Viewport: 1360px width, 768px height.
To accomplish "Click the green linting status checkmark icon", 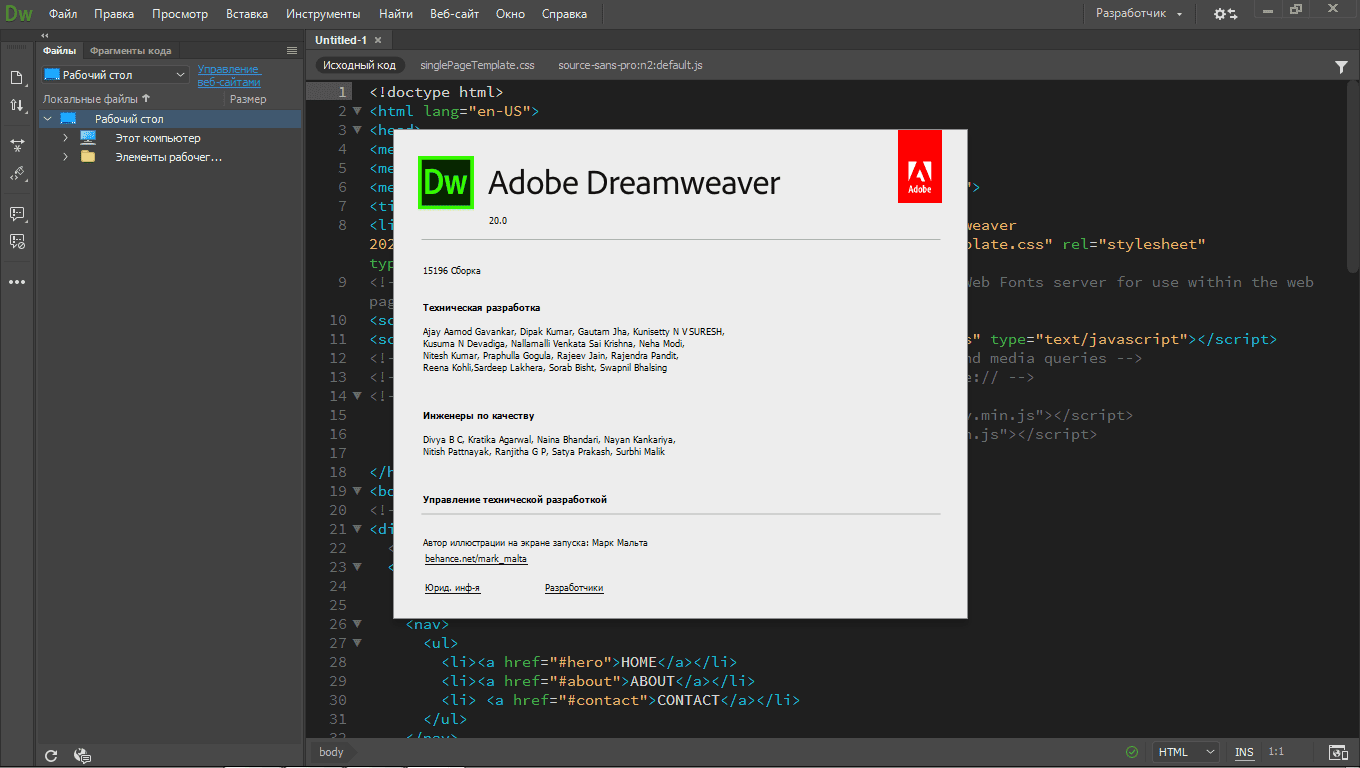I will tap(1132, 752).
